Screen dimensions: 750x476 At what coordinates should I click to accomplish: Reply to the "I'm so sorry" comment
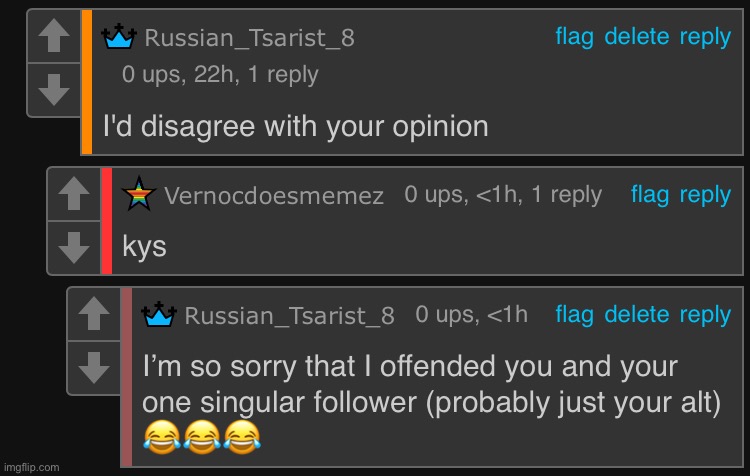[x=705, y=315]
